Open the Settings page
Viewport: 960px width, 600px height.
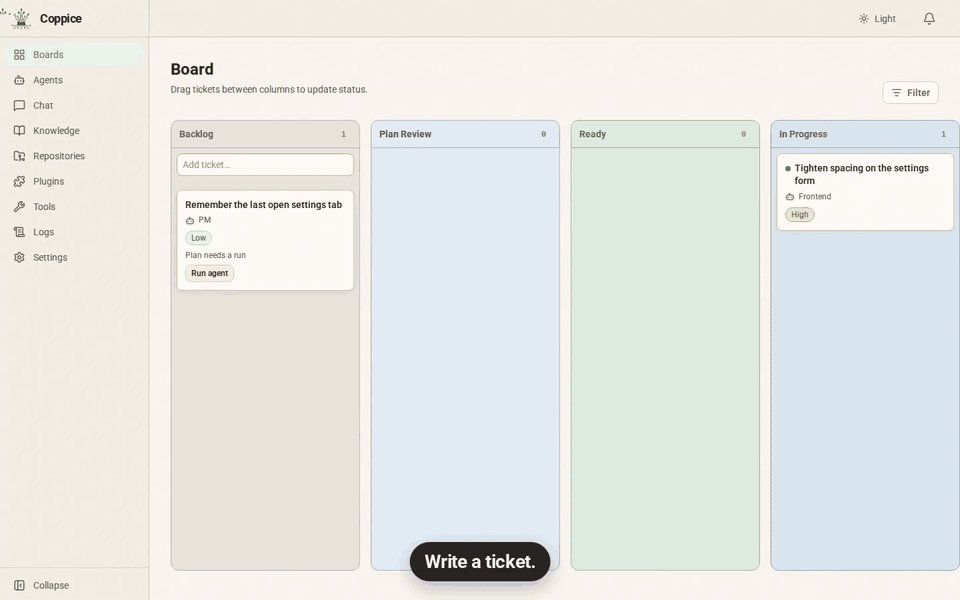tap(75, 257)
